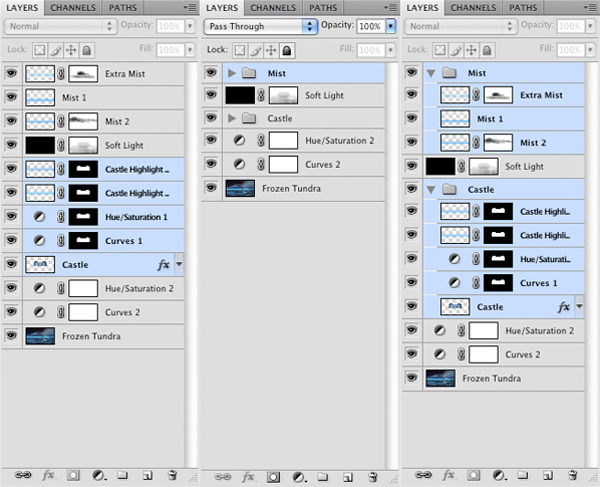Delete layer with the left panel's trash icon
Screen dimensions: 600x487
[173, 475]
